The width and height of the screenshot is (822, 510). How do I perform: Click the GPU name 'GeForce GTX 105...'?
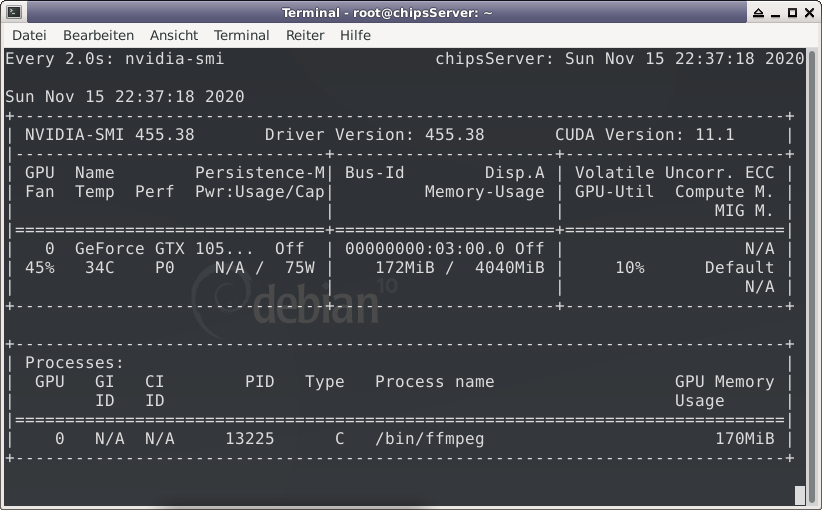(x=164, y=248)
